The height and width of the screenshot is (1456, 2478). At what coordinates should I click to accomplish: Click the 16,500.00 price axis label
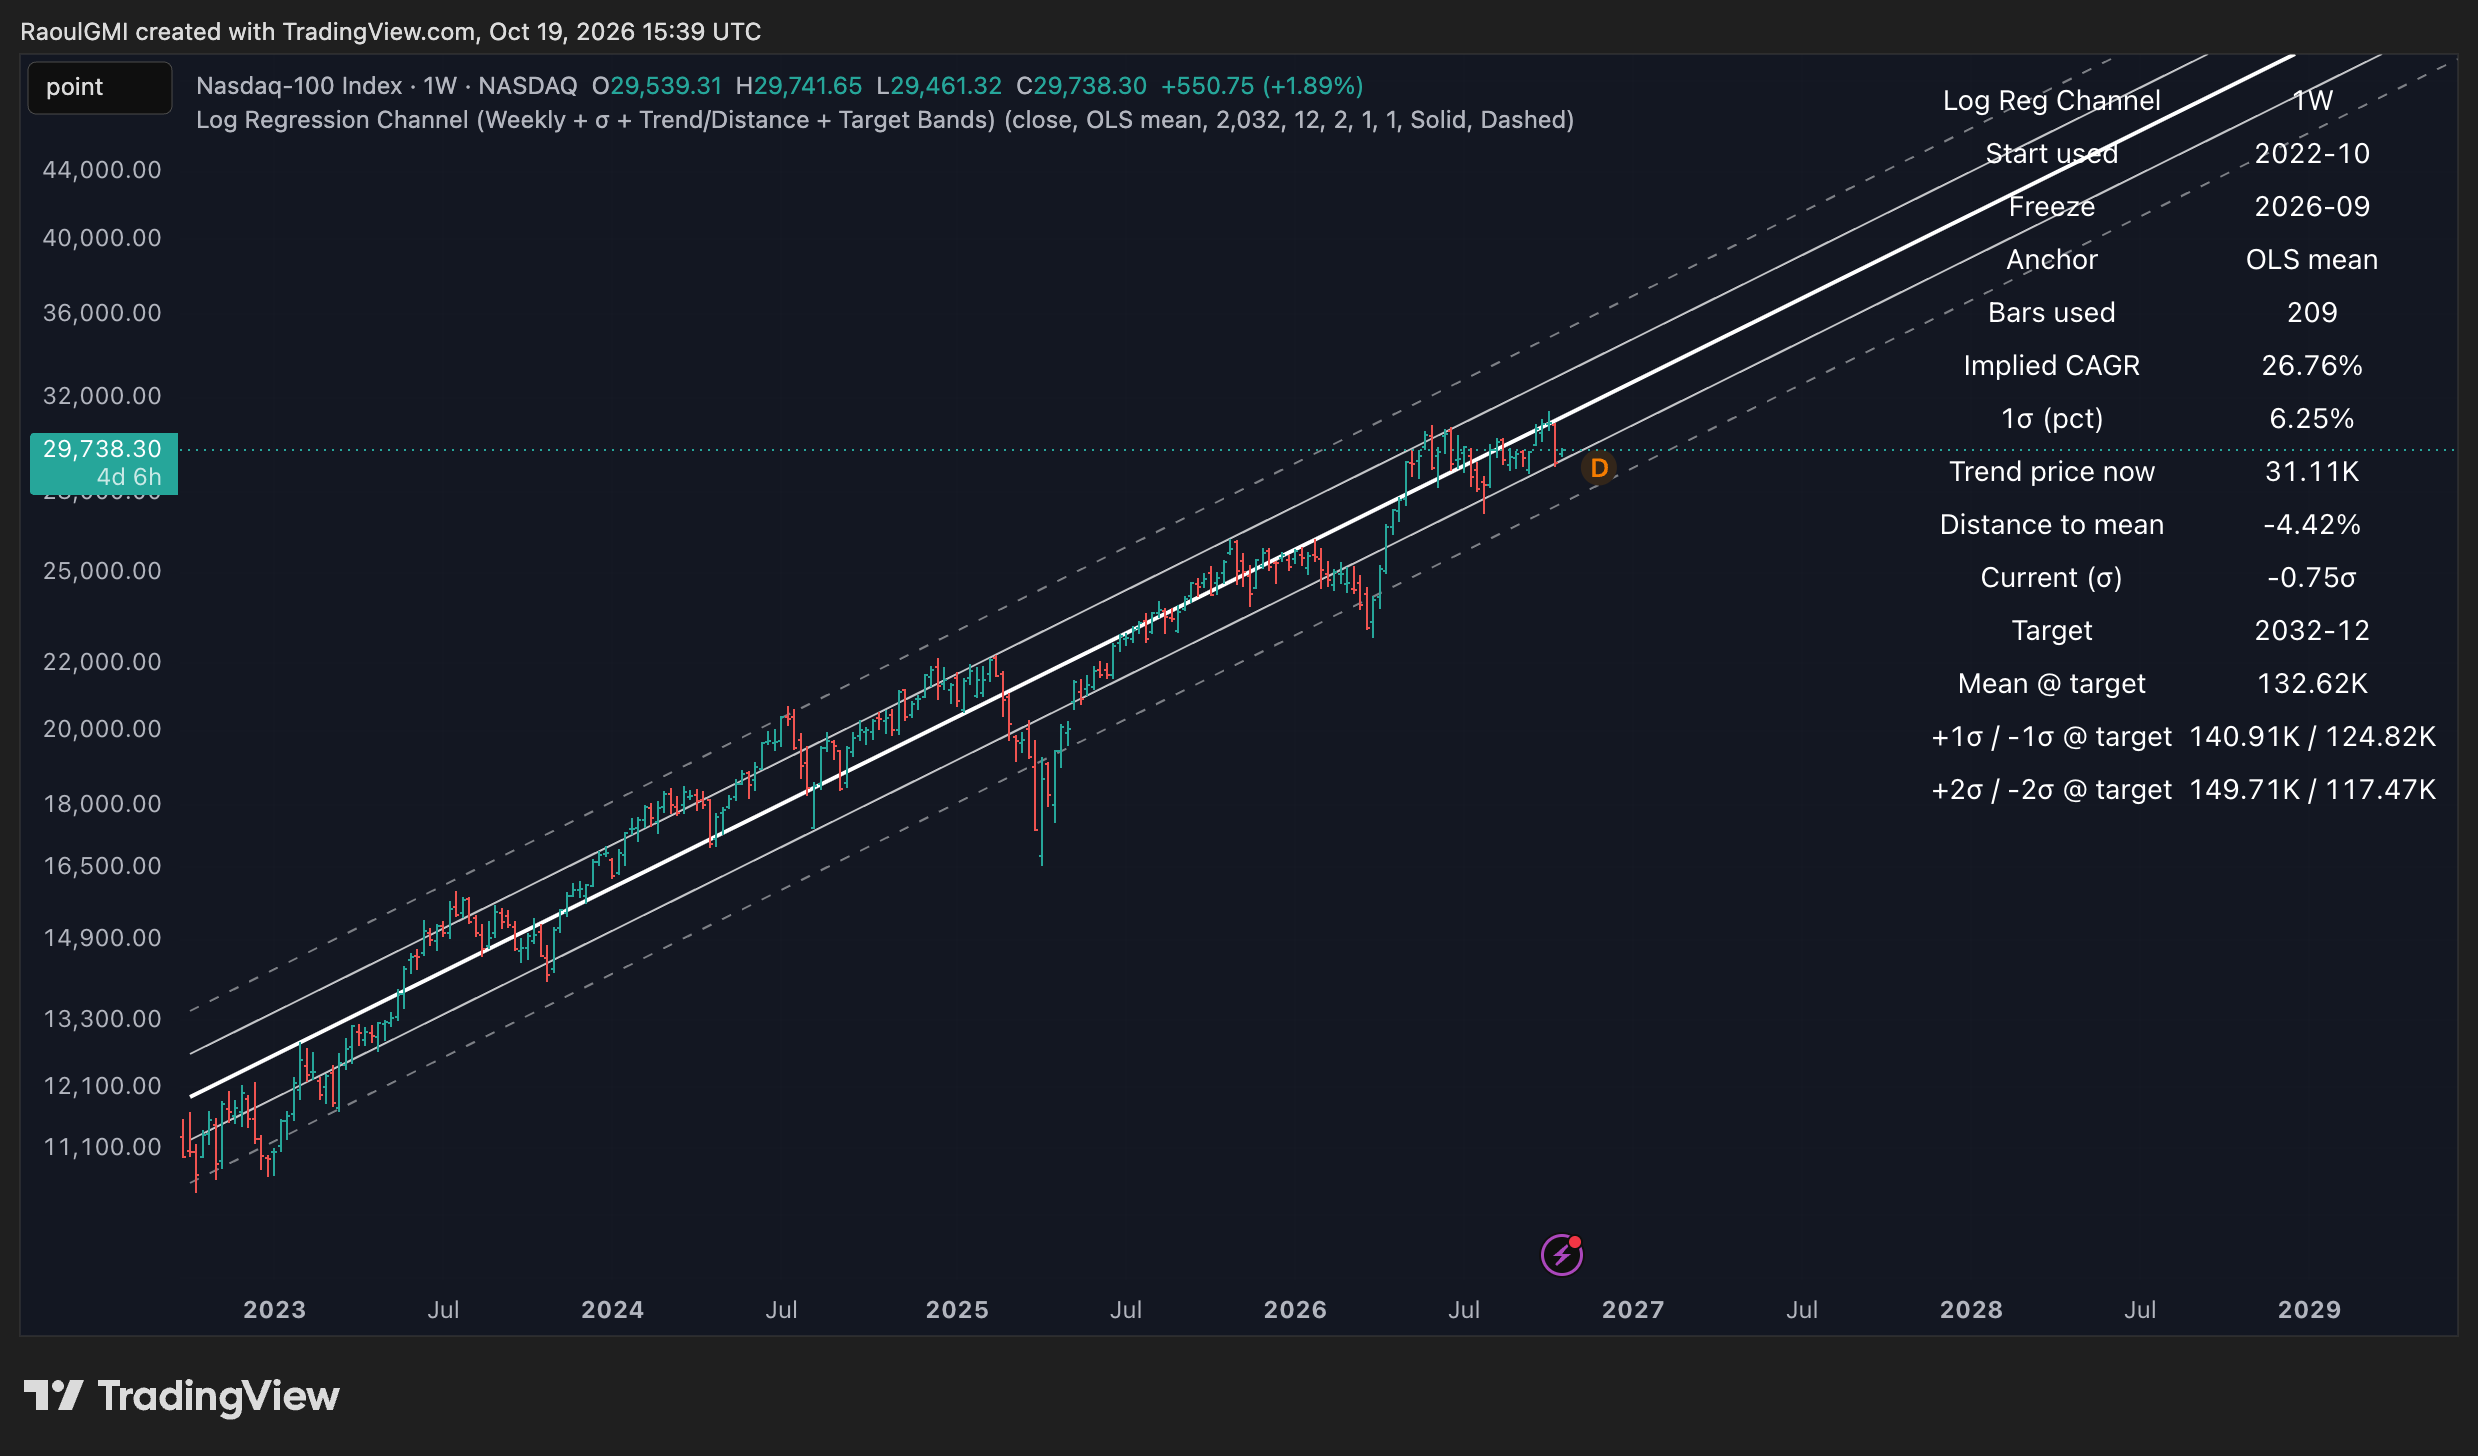pos(102,866)
